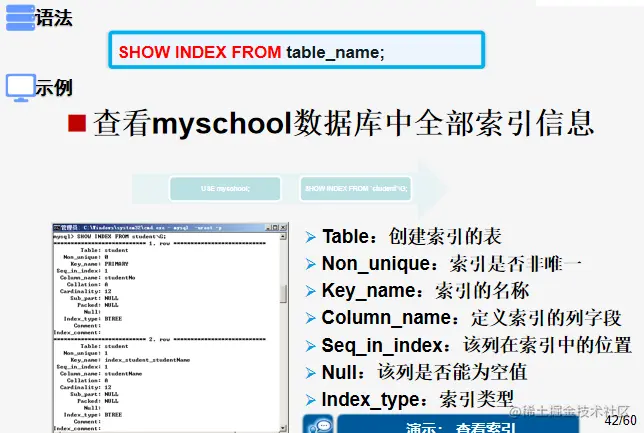
Task: Click the red square bullet before 查看myschool
Action: [x=77, y=124]
